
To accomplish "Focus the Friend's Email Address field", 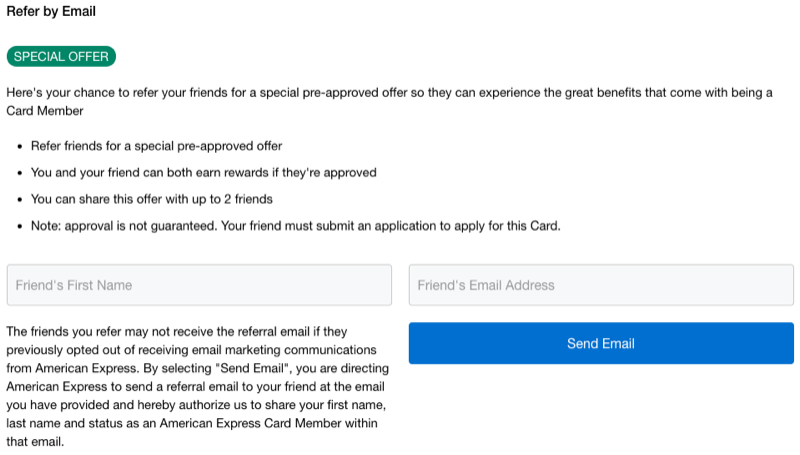I will click(x=601, y=285).
